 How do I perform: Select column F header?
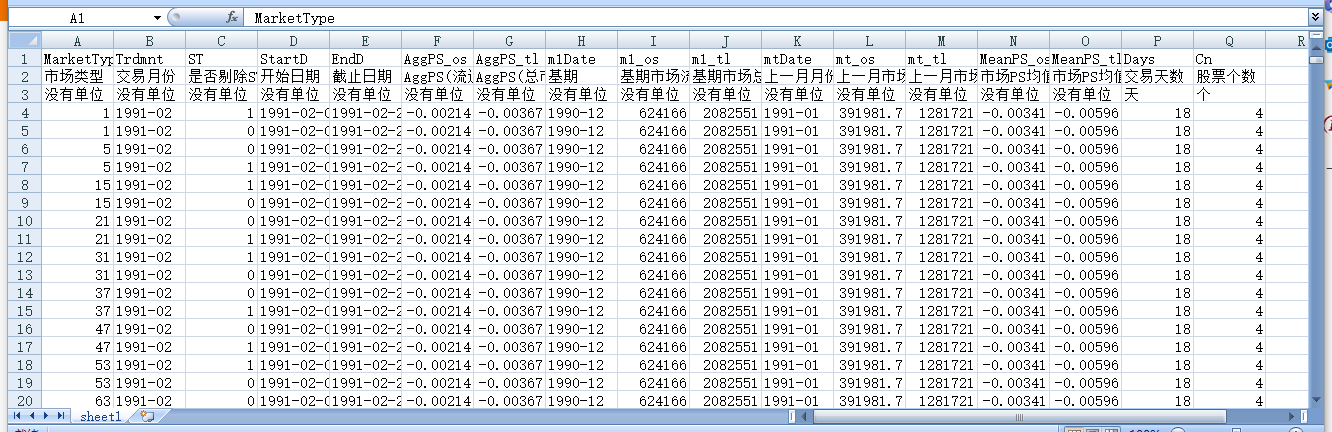(437, 41)
